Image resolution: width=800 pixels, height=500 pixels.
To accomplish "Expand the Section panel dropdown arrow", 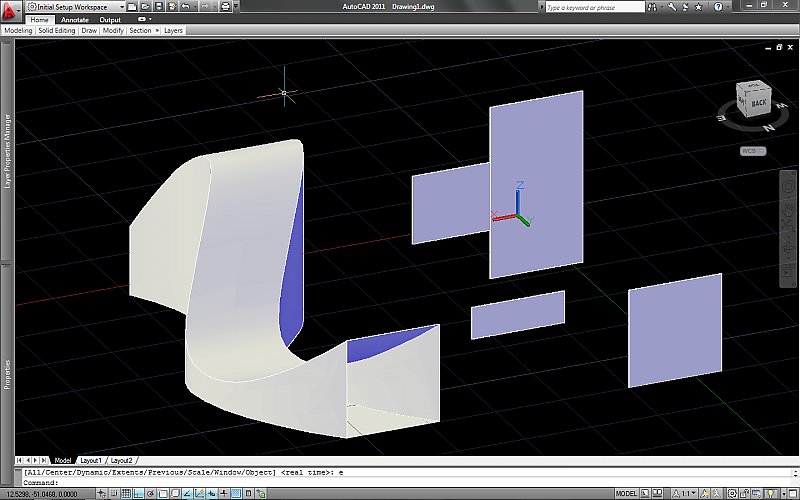I will (x=157, y=30).
